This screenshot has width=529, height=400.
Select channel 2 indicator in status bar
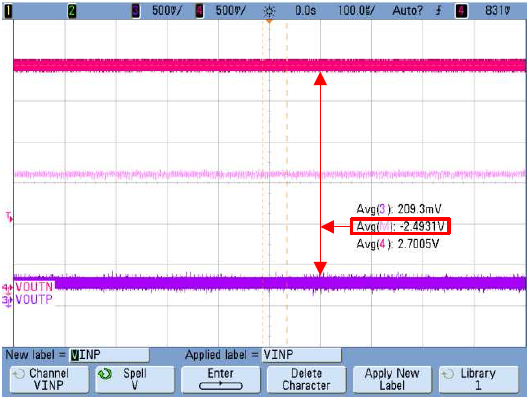pyautogui.click(x=72, y=11)
